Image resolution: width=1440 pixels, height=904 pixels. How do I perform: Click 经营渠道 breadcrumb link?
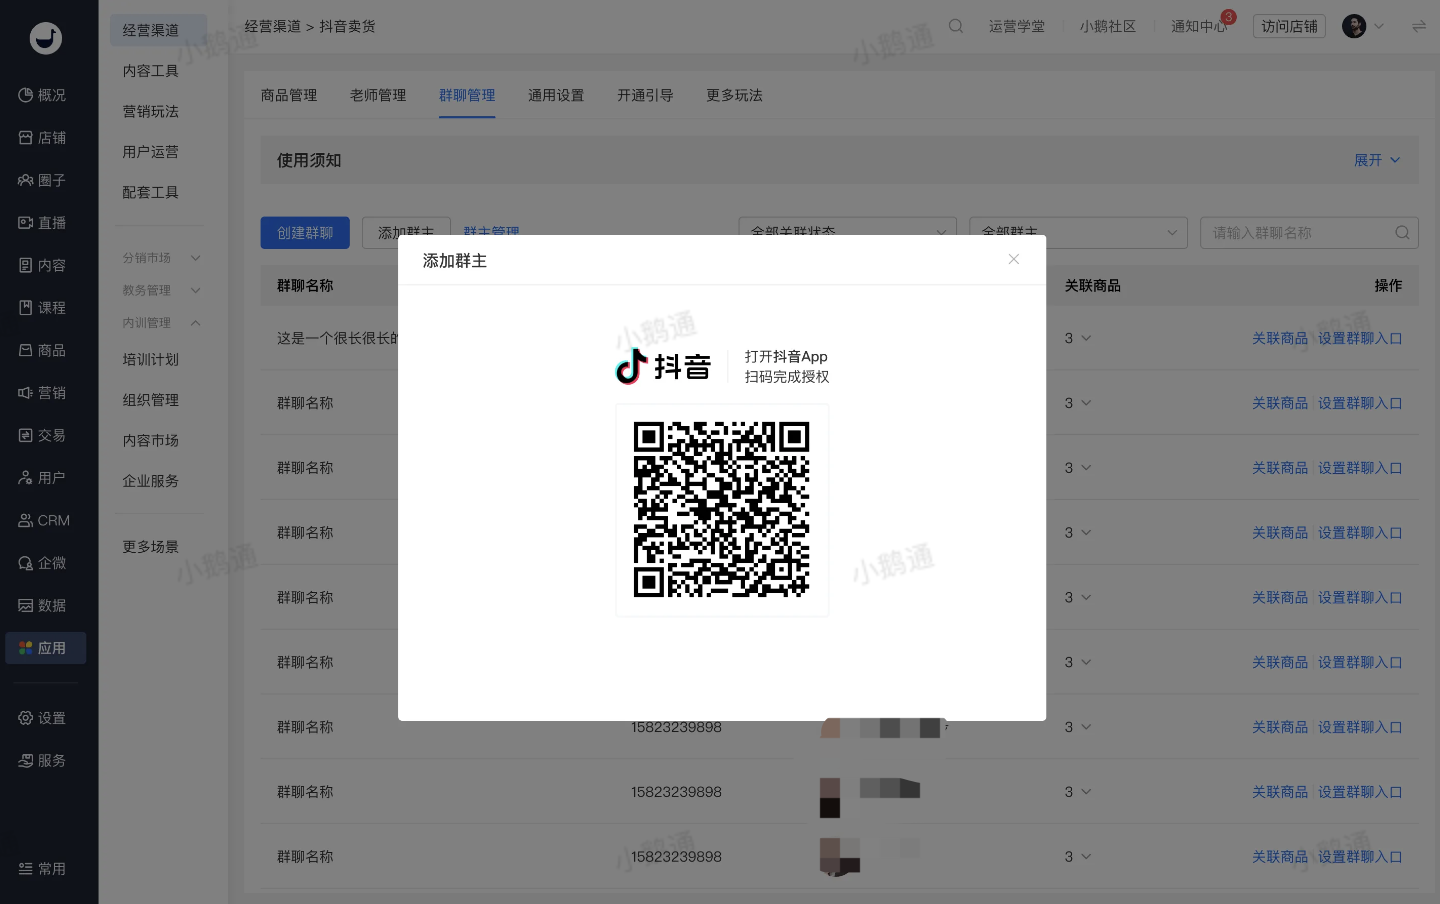coord(272,26)
